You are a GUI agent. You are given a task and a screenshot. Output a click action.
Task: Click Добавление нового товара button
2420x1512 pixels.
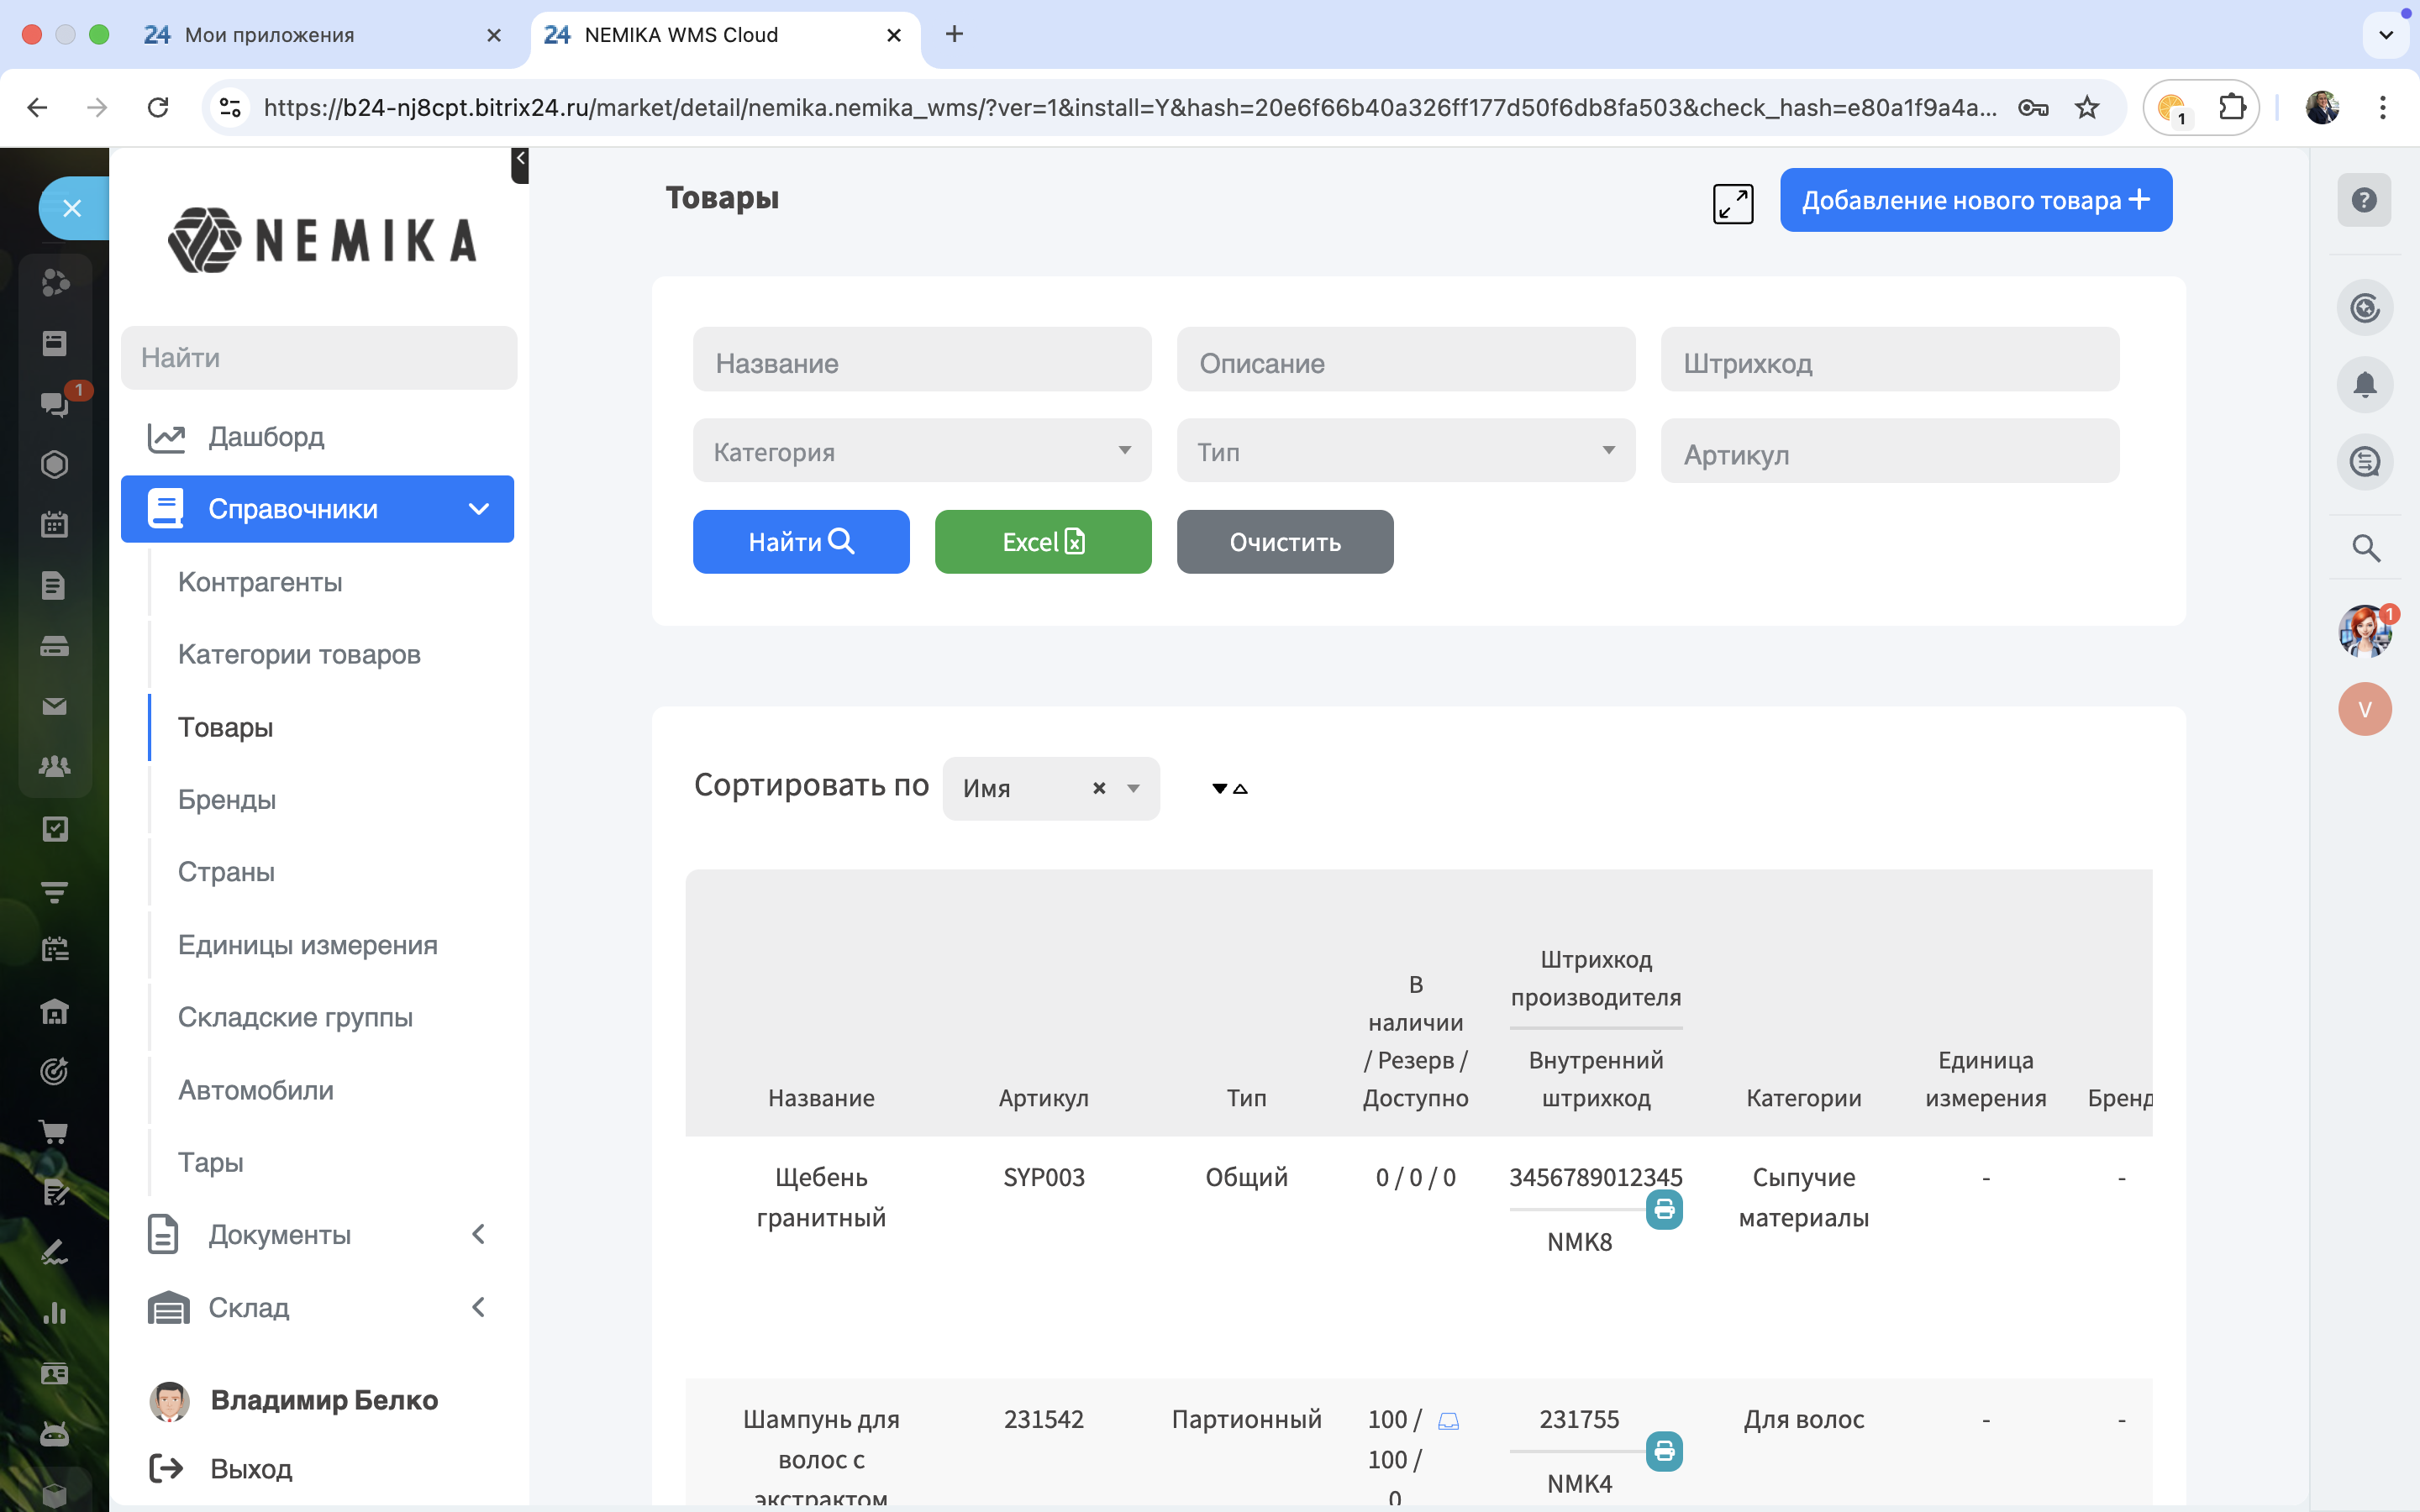pyautogui.click(x=1975, y=200)
